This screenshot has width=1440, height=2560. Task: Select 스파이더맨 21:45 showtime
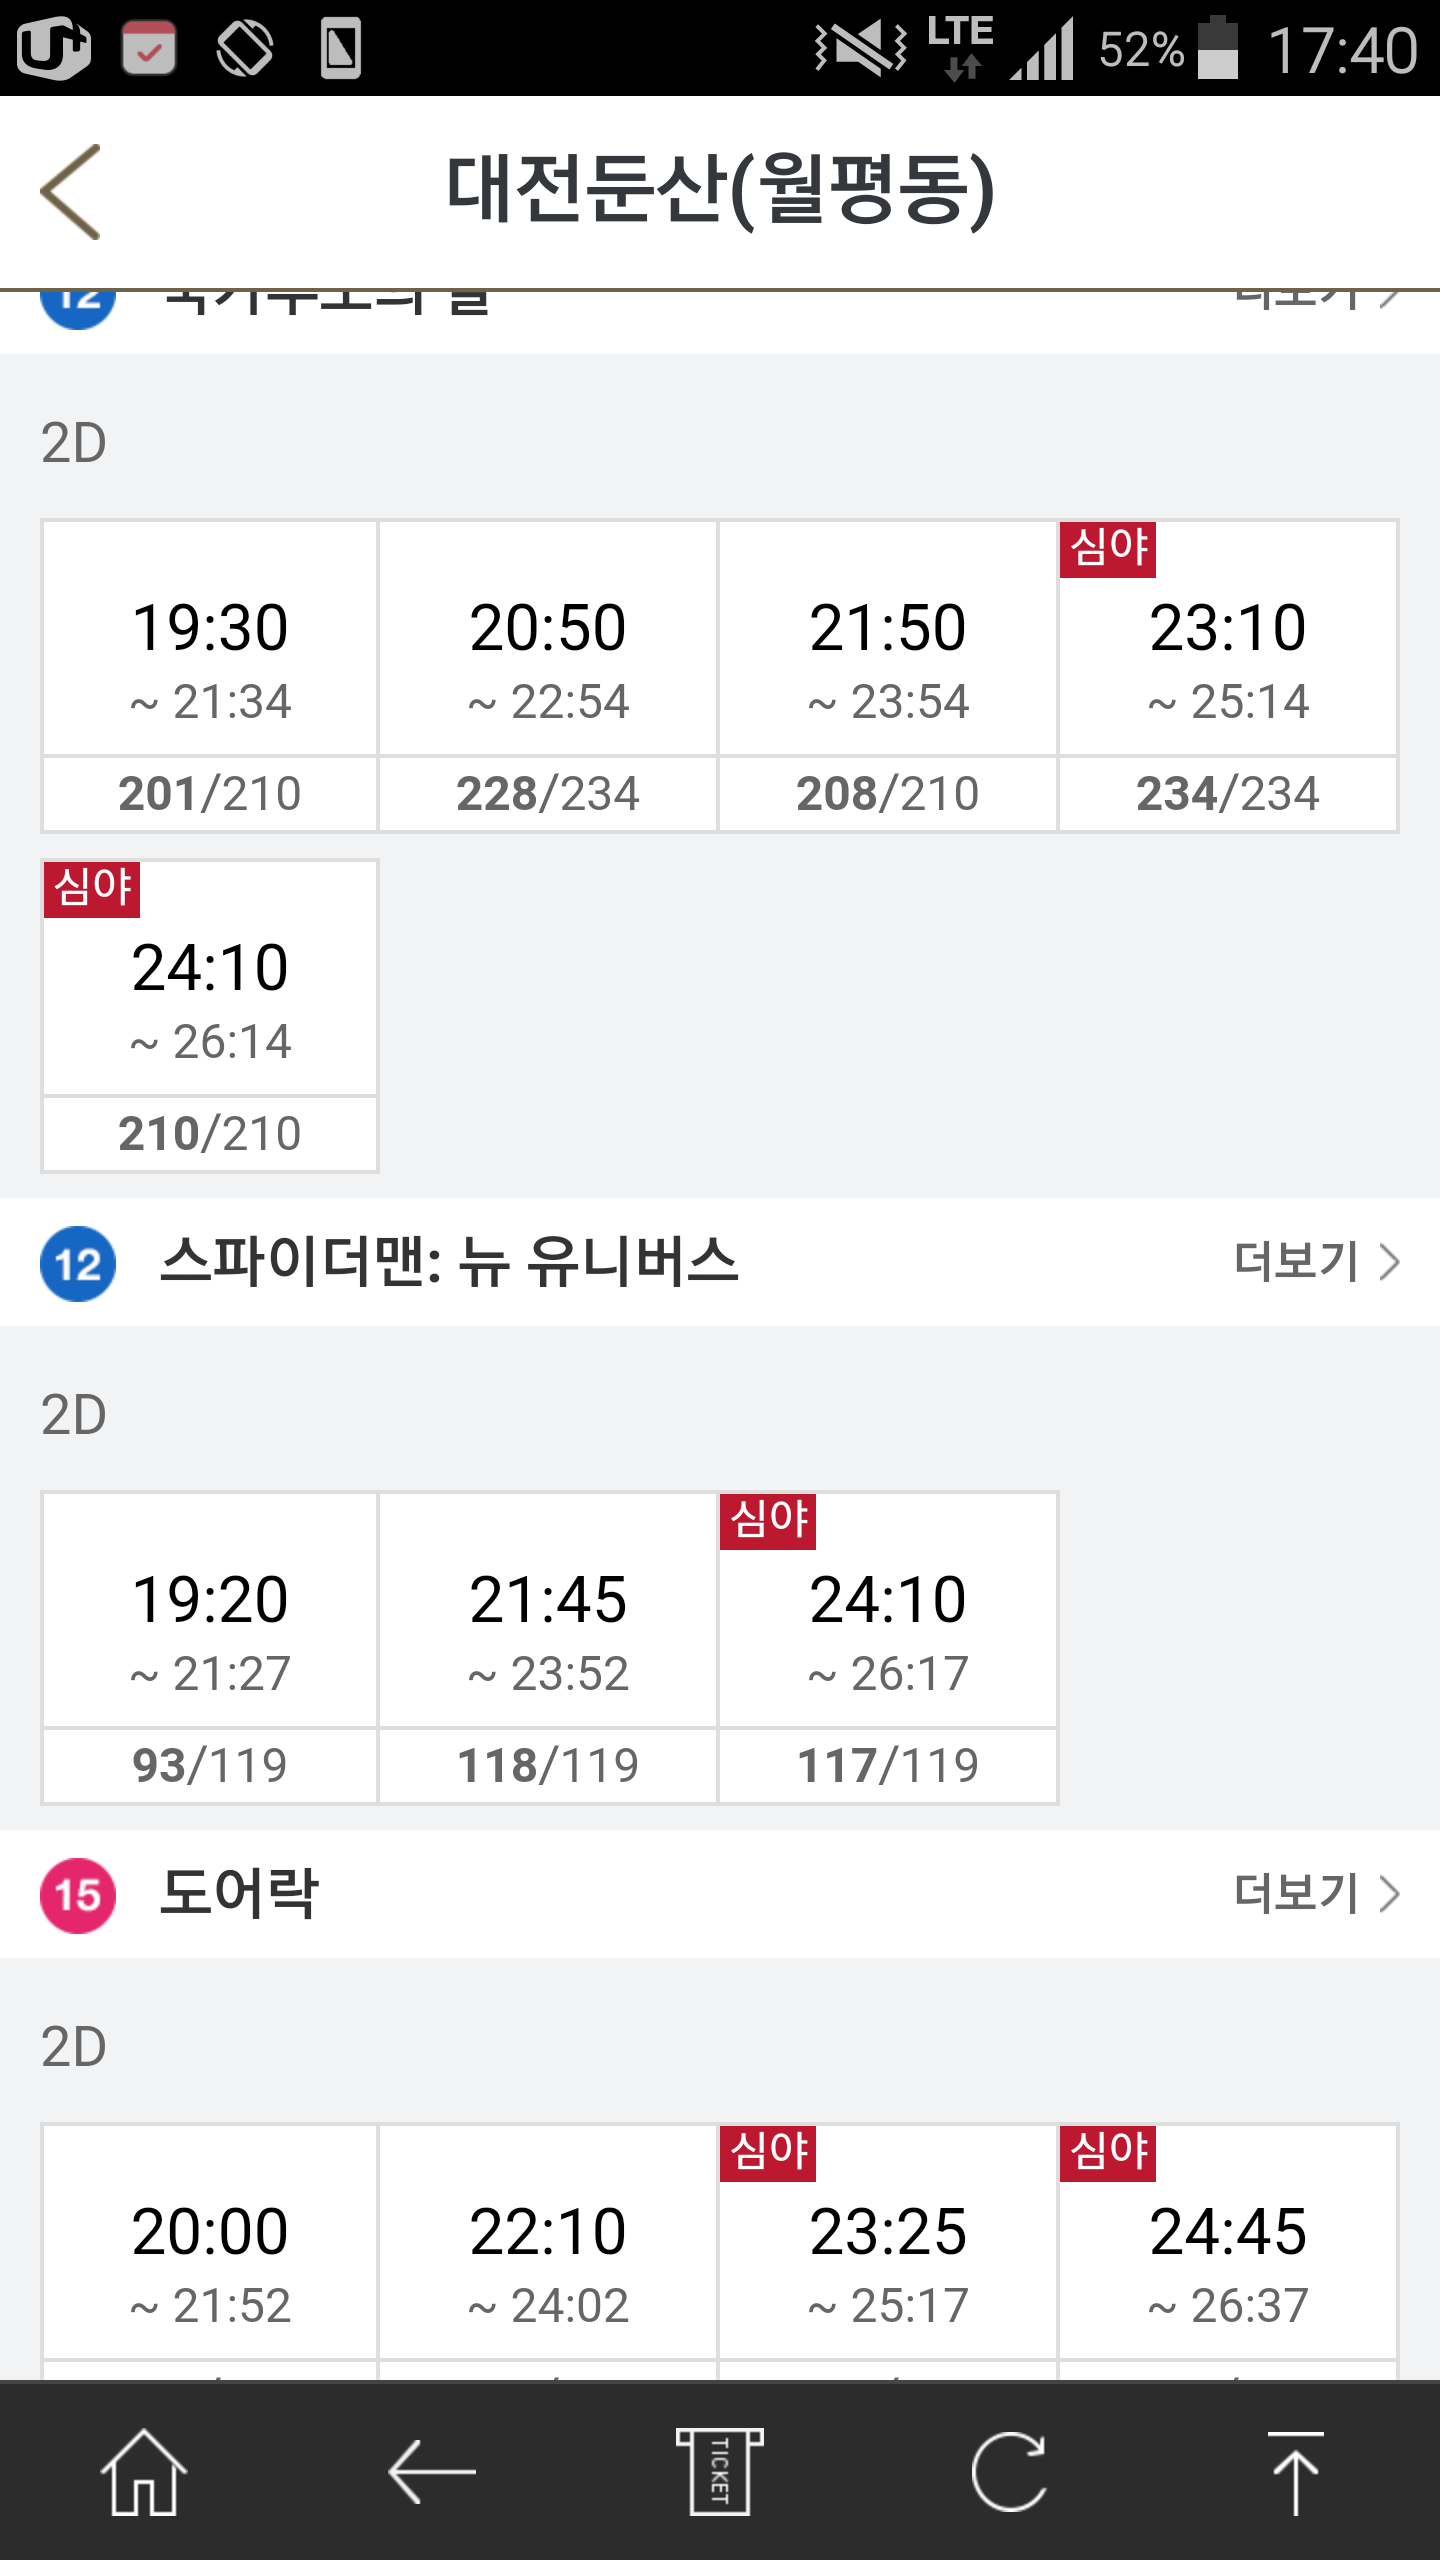tap(548, 1647)
